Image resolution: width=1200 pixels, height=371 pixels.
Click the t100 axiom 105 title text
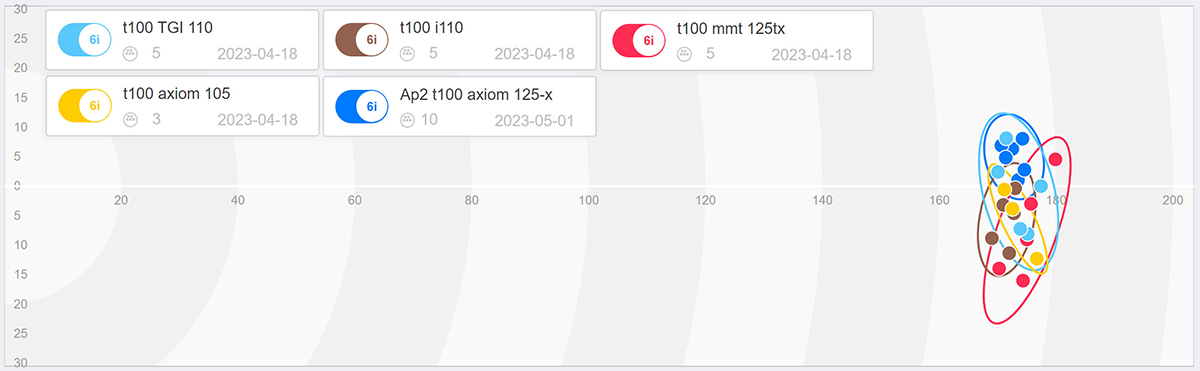tap(176, 94)
